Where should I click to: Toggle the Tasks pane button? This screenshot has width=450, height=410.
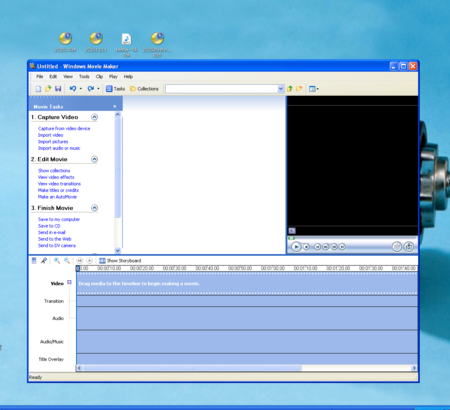(x=115, y=89)
